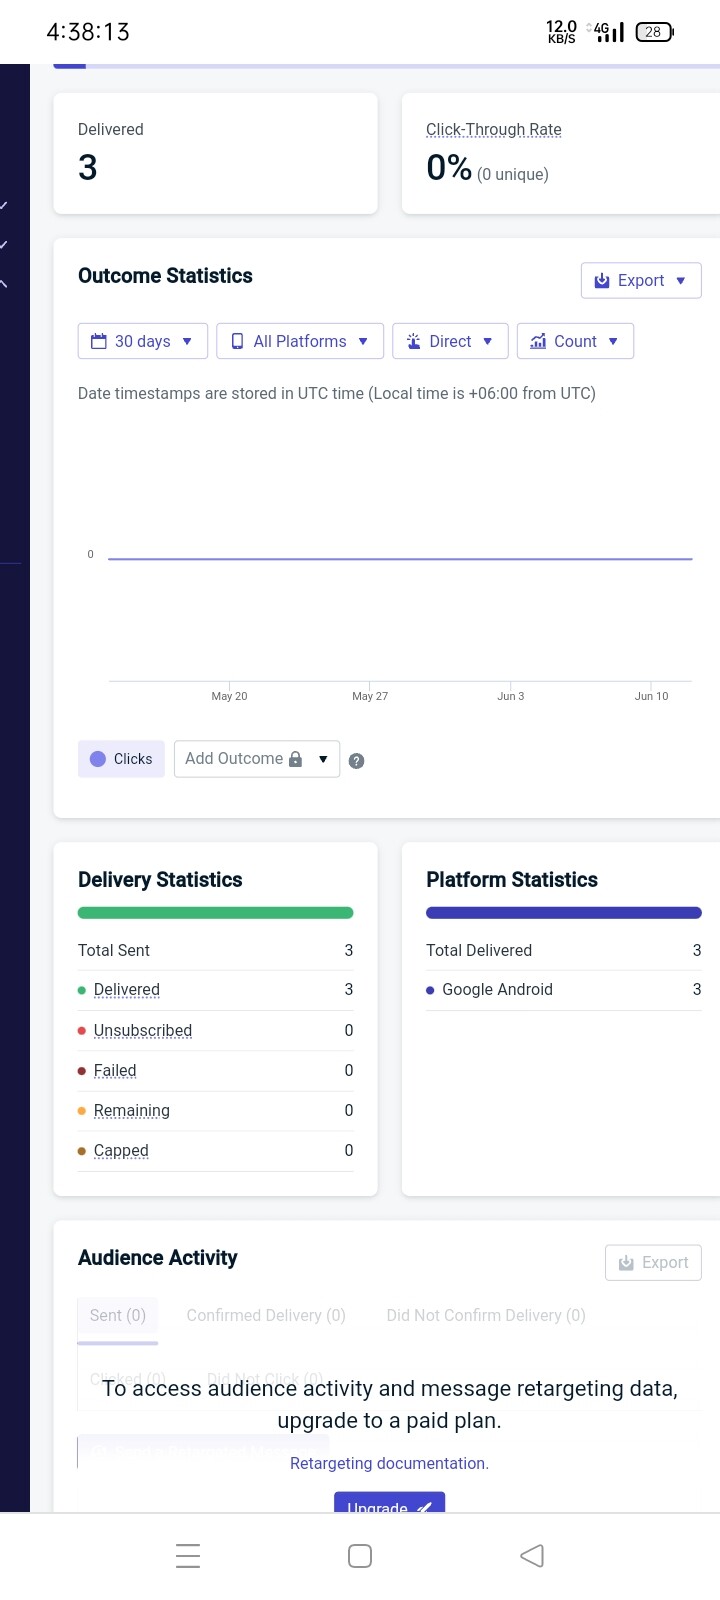Toggle the Clicks outcome series chip
Image resolution: width=720 pixels, height=1600 pixels.
click(121, 759)
